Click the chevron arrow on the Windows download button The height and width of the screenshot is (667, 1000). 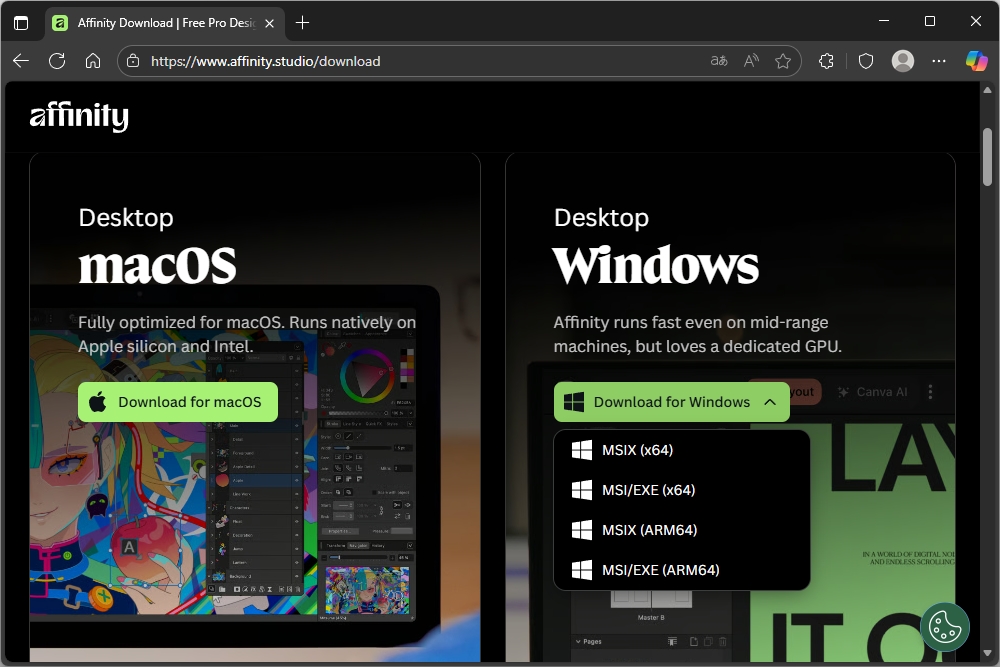770,402
